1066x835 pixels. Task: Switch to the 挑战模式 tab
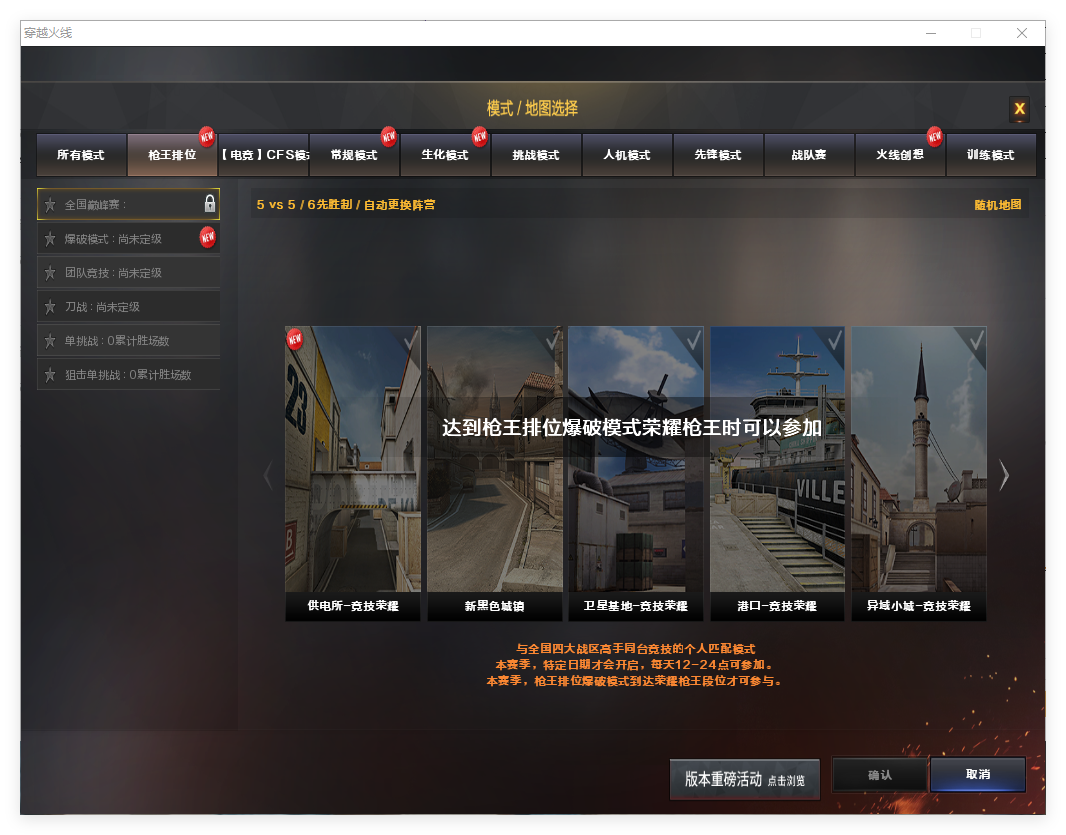tap(536, 155)
